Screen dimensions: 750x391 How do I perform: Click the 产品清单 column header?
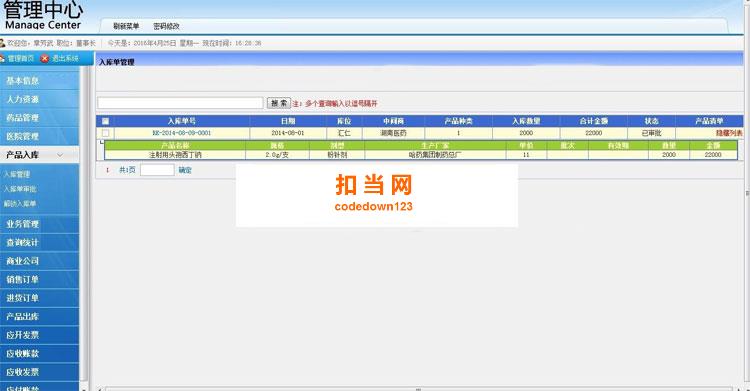click(709, 121)
